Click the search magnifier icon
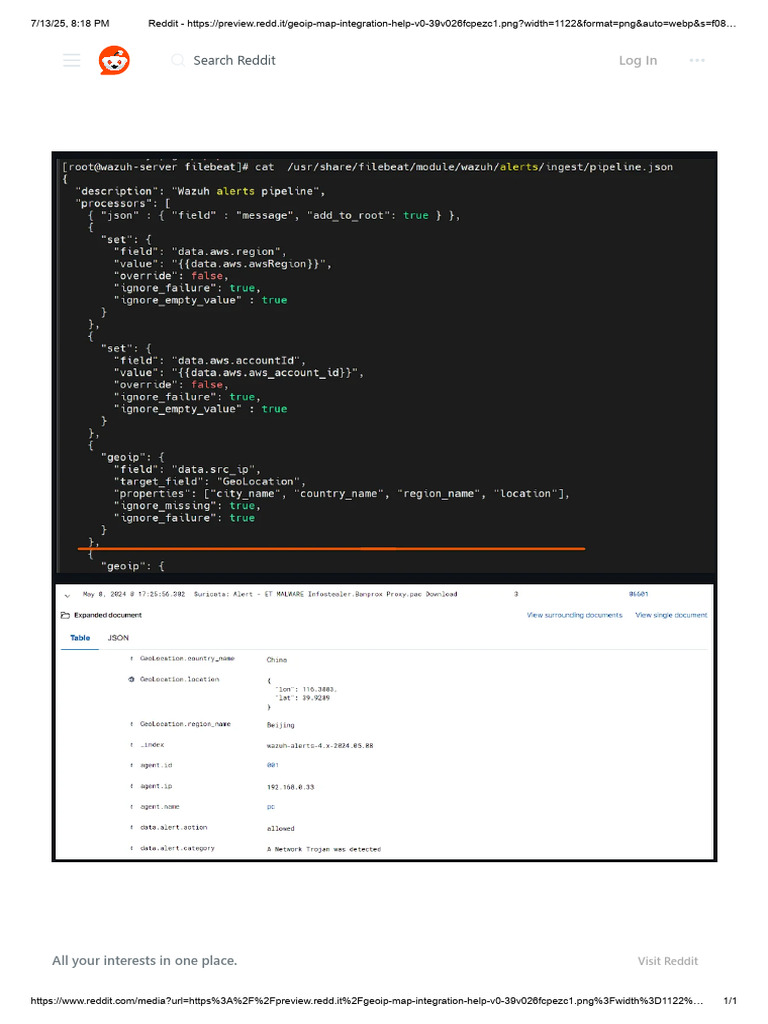Viewport: 768px width, 1024px height. point(178,60)
